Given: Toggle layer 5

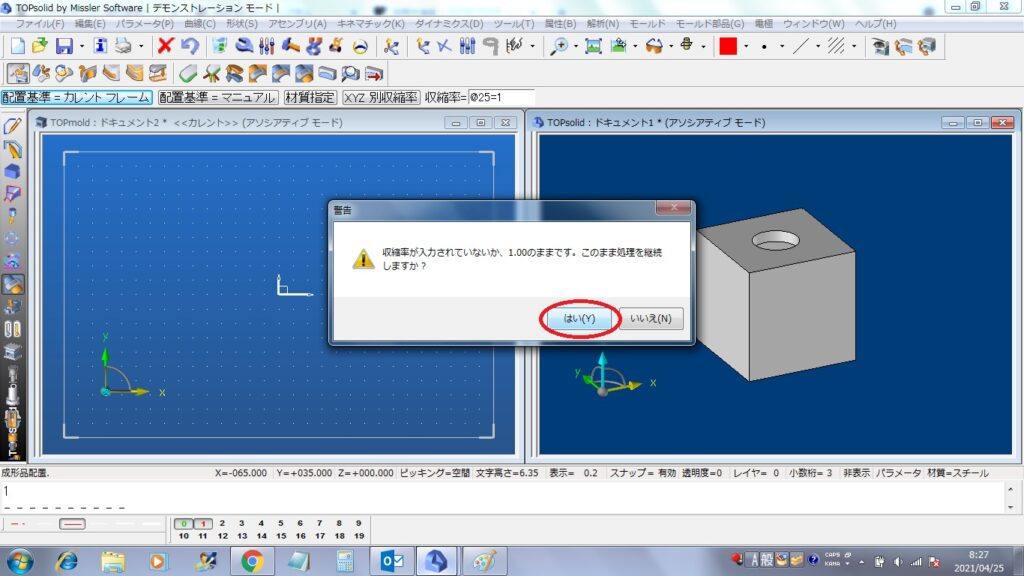Looking at the screenshot, I should tap(281, 523).
